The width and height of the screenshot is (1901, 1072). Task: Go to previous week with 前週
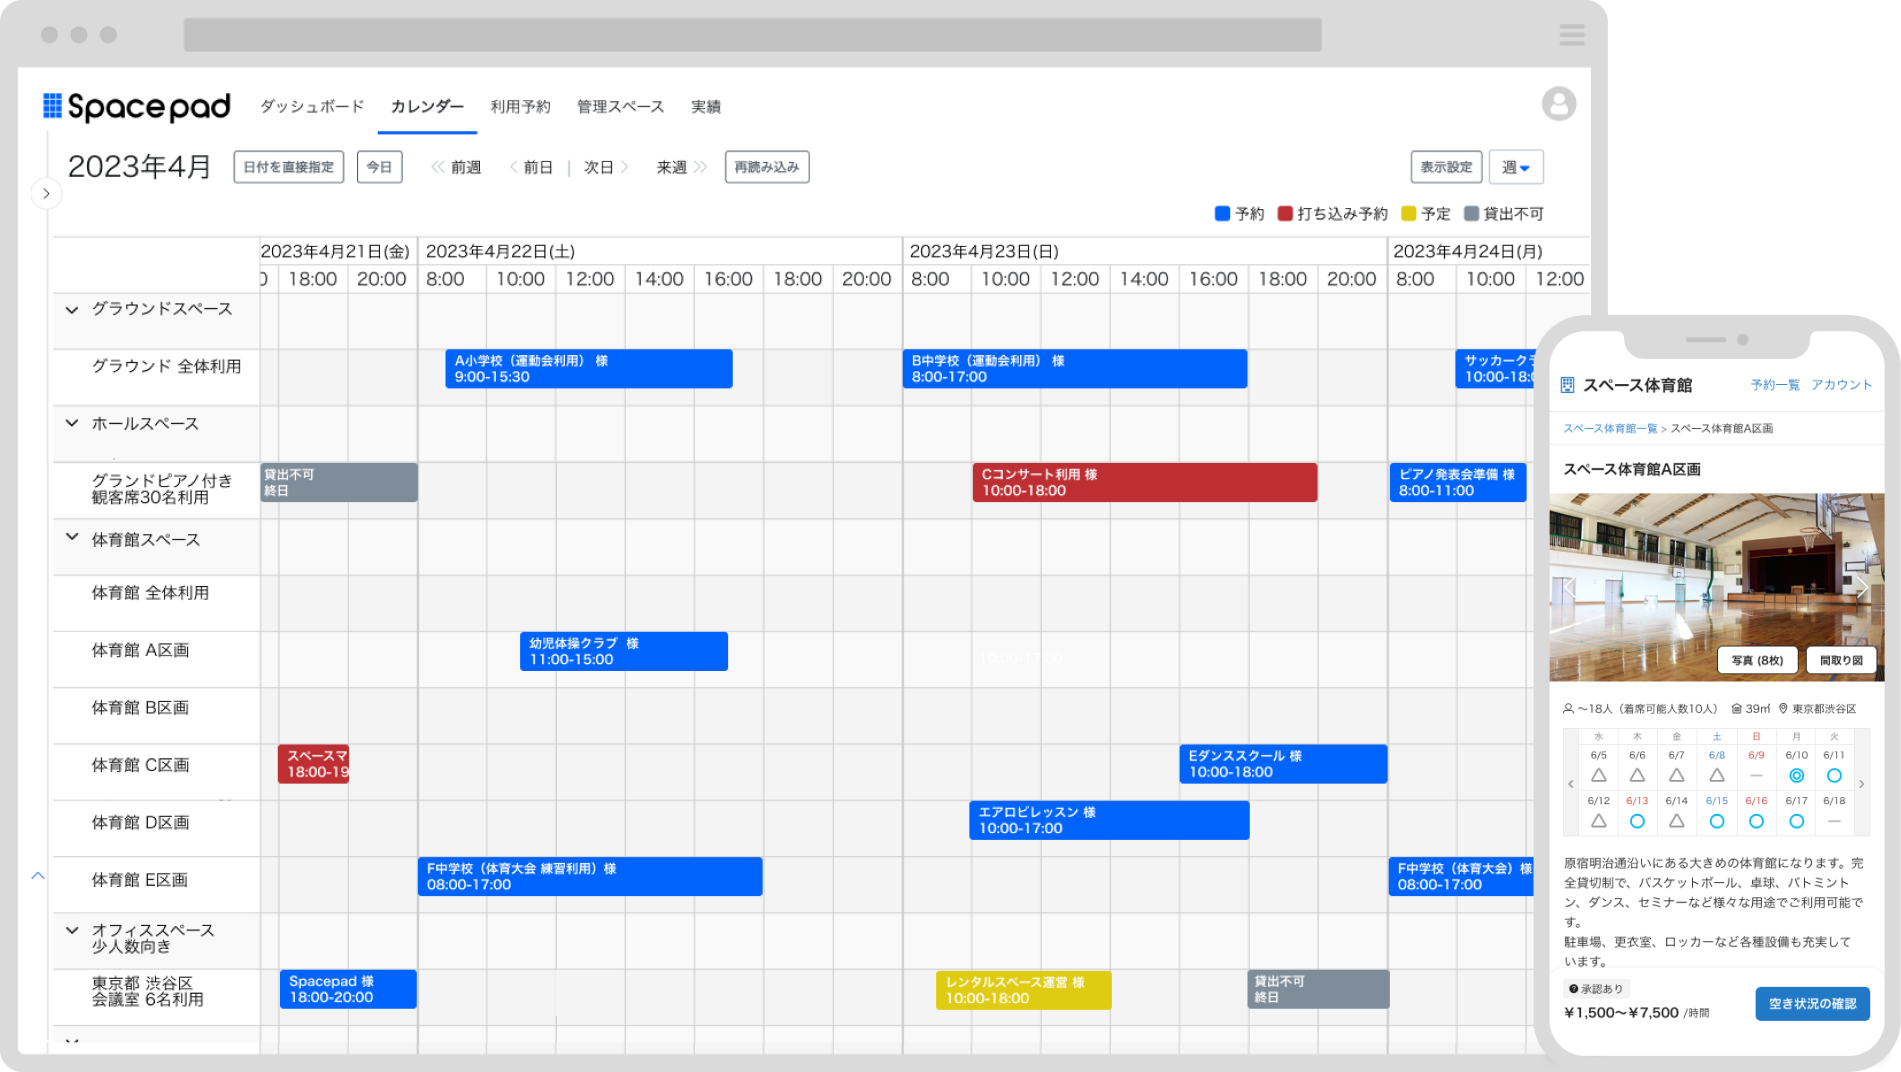pos(456,167)
